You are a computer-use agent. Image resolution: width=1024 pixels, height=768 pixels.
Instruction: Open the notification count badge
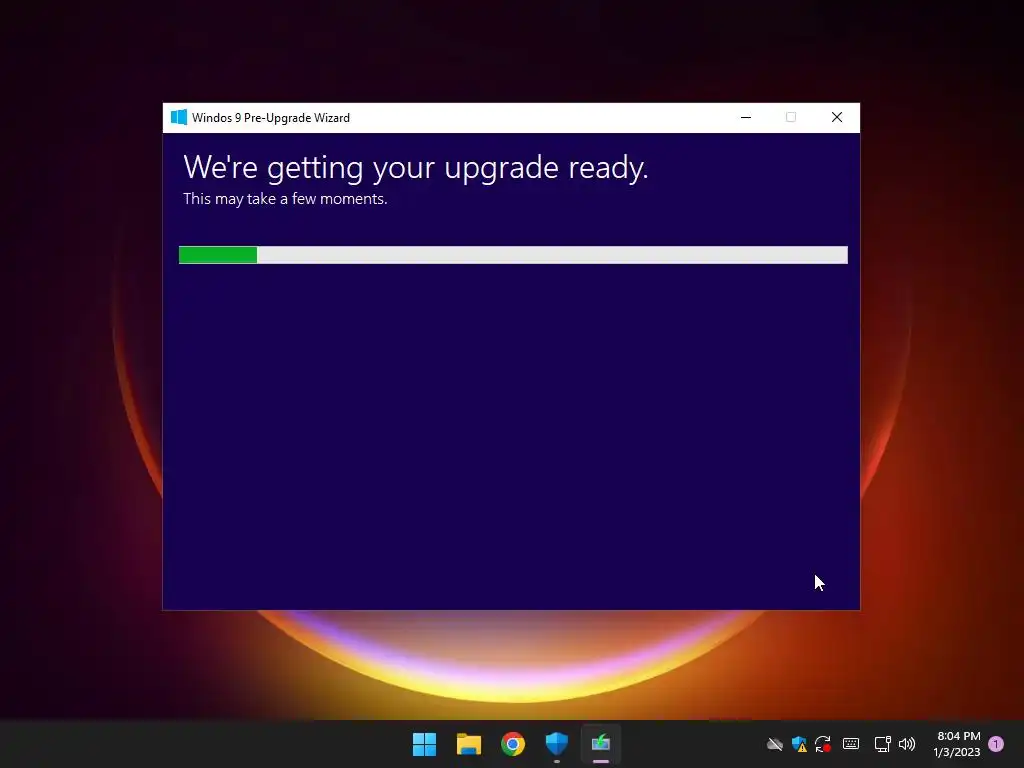point(996,744)
